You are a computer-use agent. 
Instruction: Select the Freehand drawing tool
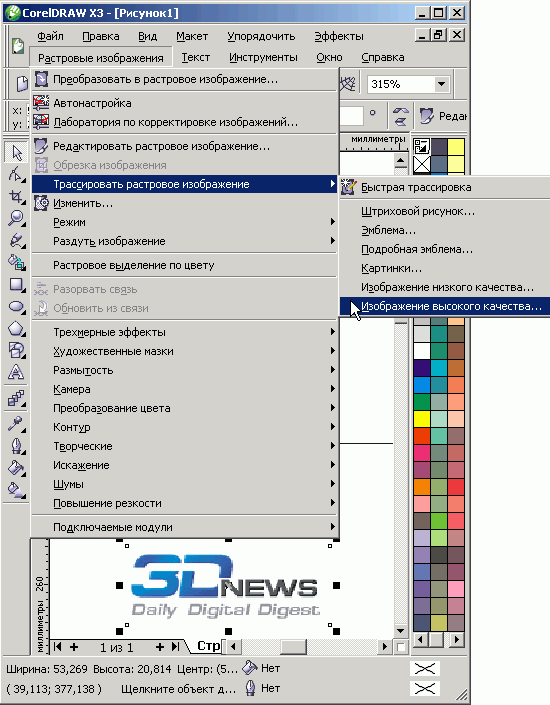(x=16, y=240)
